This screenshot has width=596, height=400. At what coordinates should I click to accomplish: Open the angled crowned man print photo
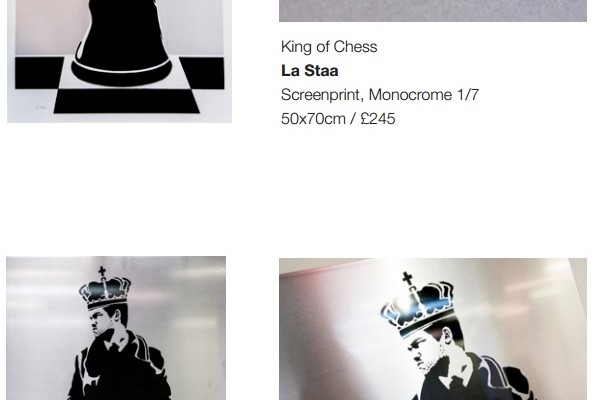(x=433, y=329)
